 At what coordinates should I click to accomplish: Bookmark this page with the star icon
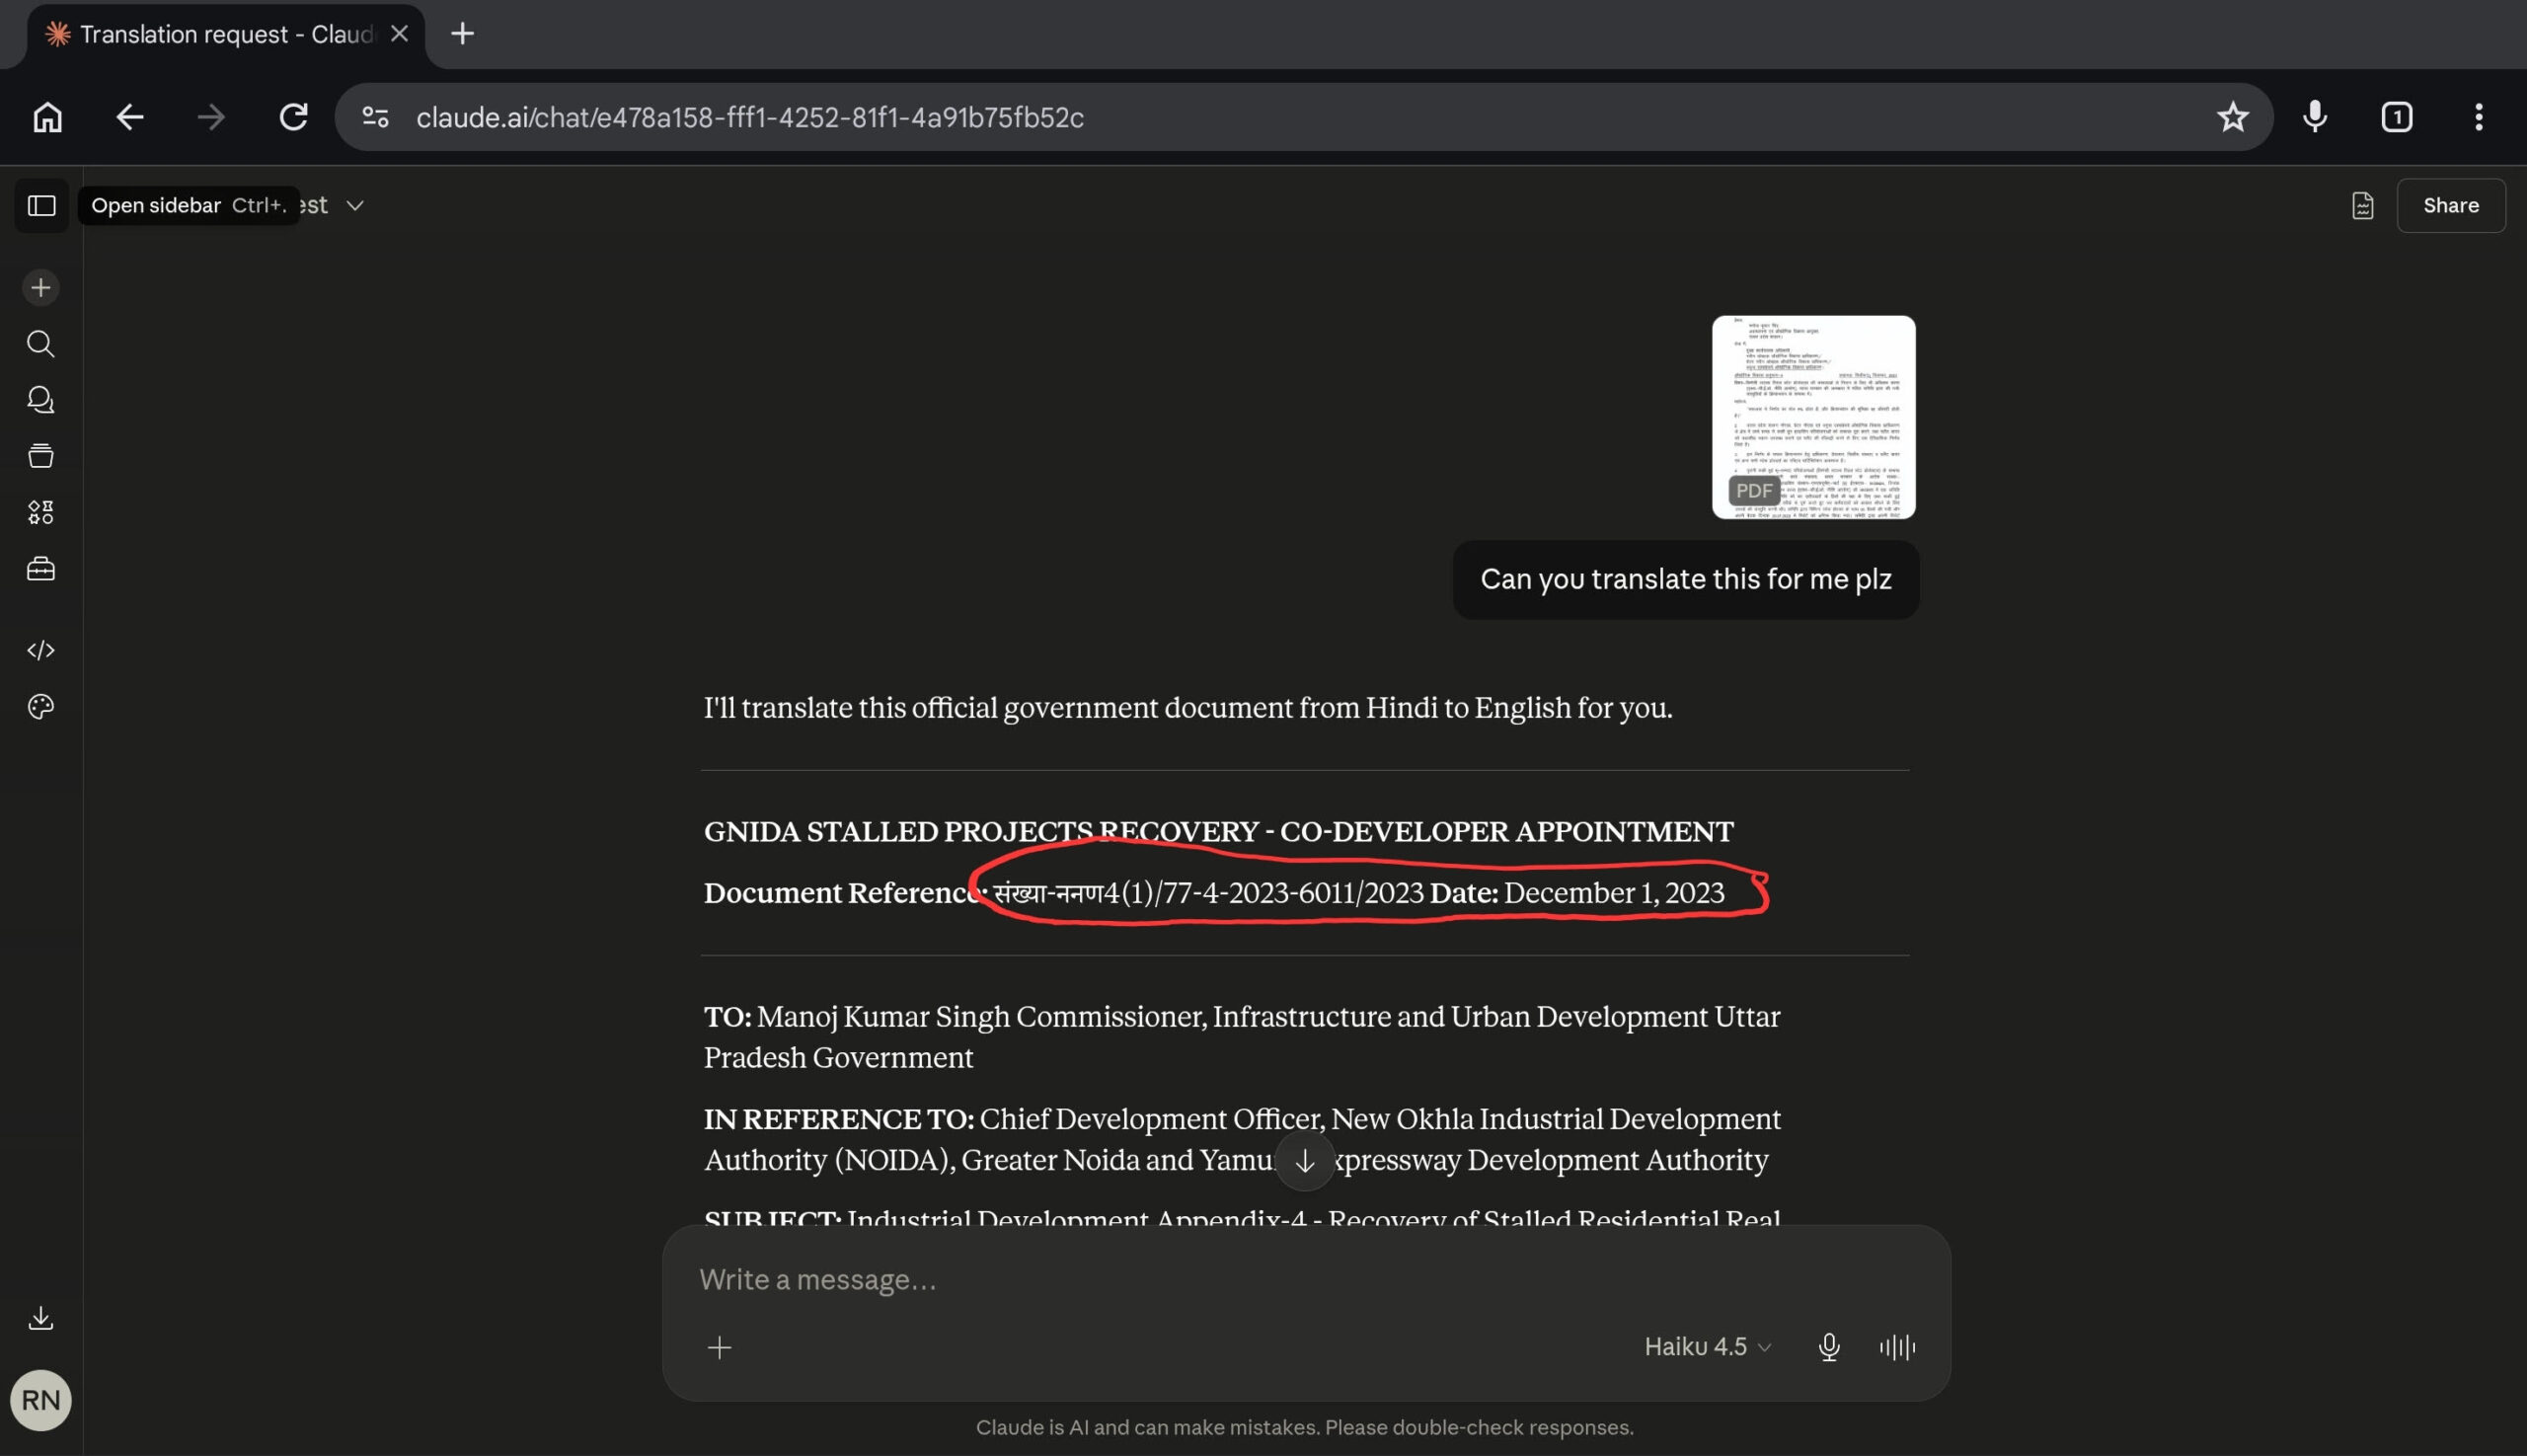click(2232, 118)
